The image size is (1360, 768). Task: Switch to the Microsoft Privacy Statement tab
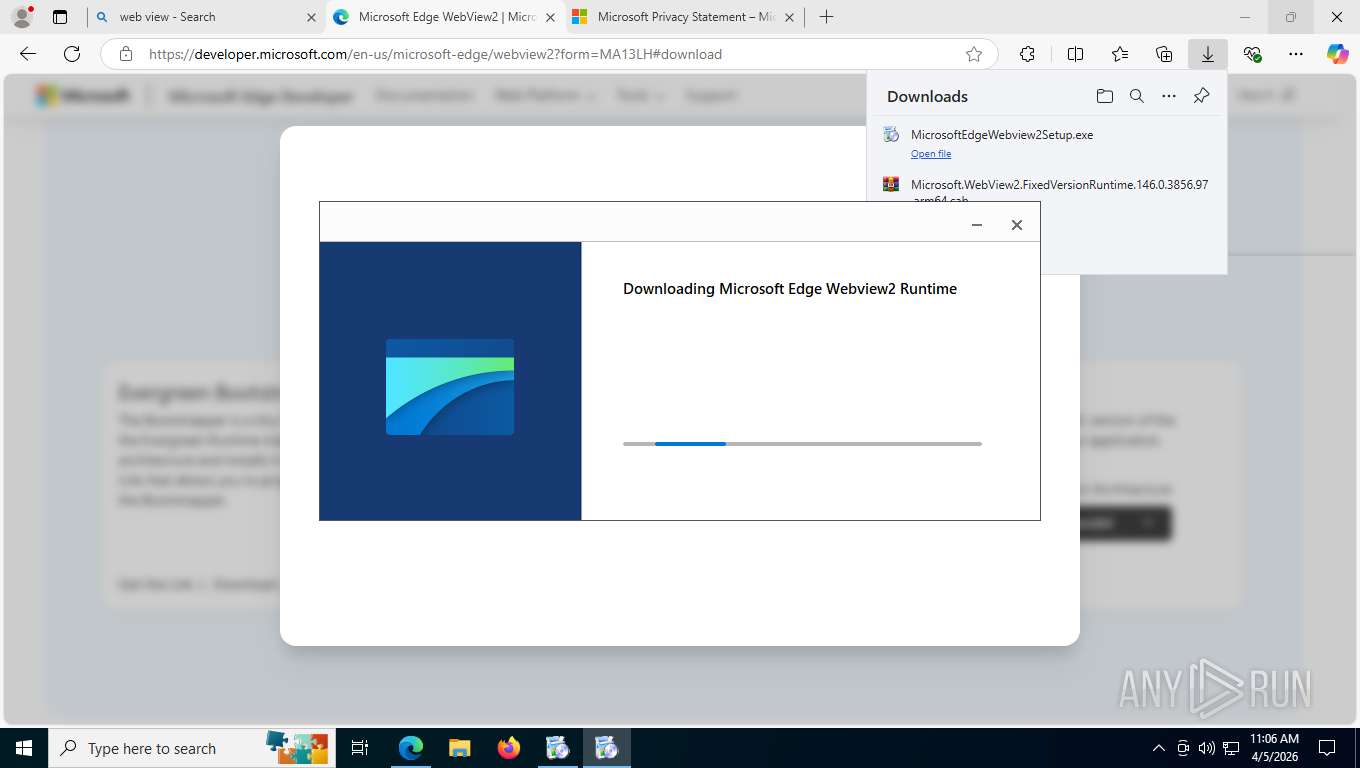pyautogui.click(x=685, y=17)
